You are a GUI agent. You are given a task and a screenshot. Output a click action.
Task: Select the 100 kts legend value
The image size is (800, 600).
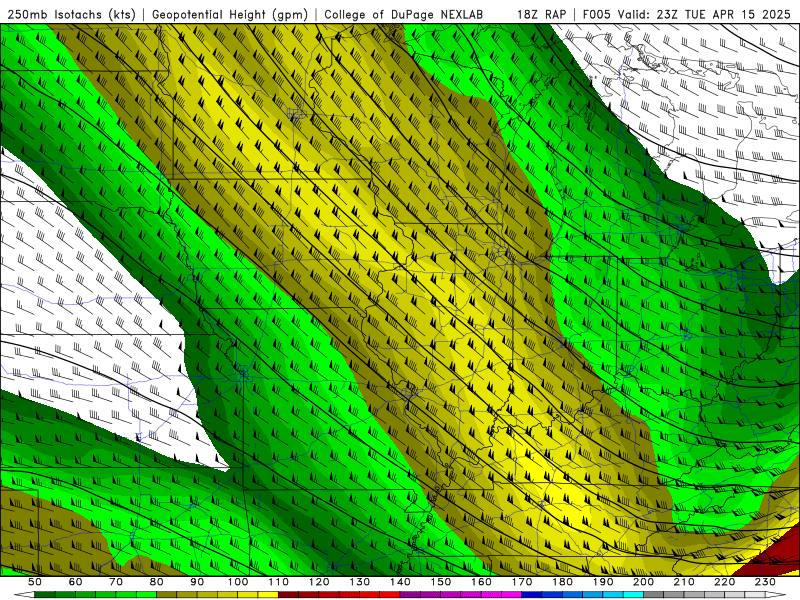tap(238, 582)
